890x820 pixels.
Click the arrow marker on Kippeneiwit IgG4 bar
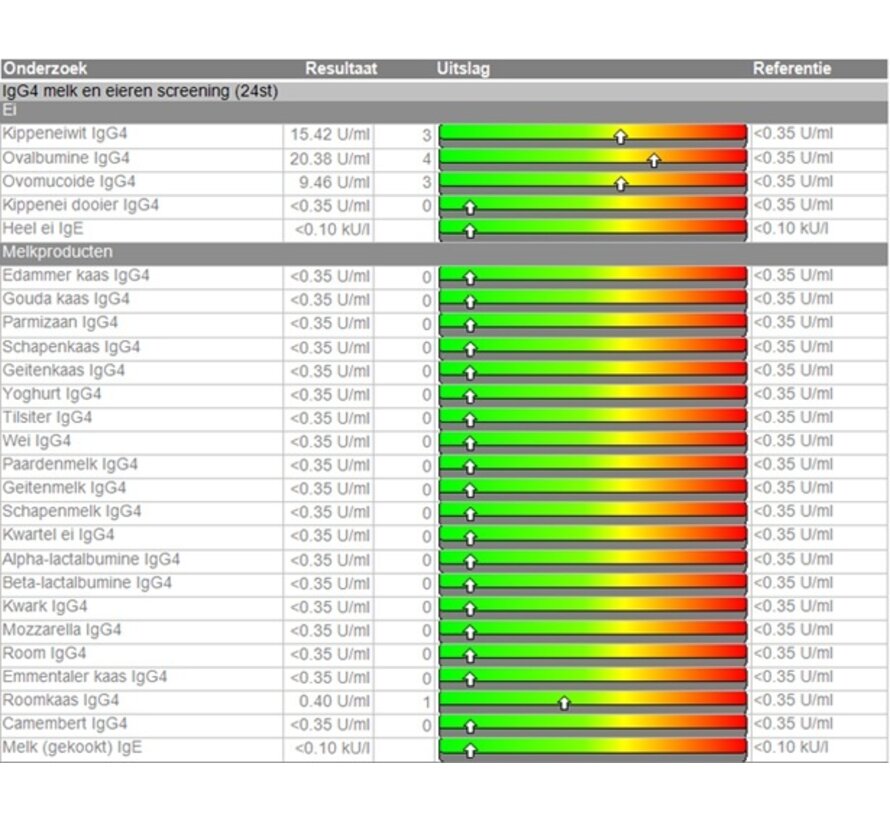pos(620,136)
